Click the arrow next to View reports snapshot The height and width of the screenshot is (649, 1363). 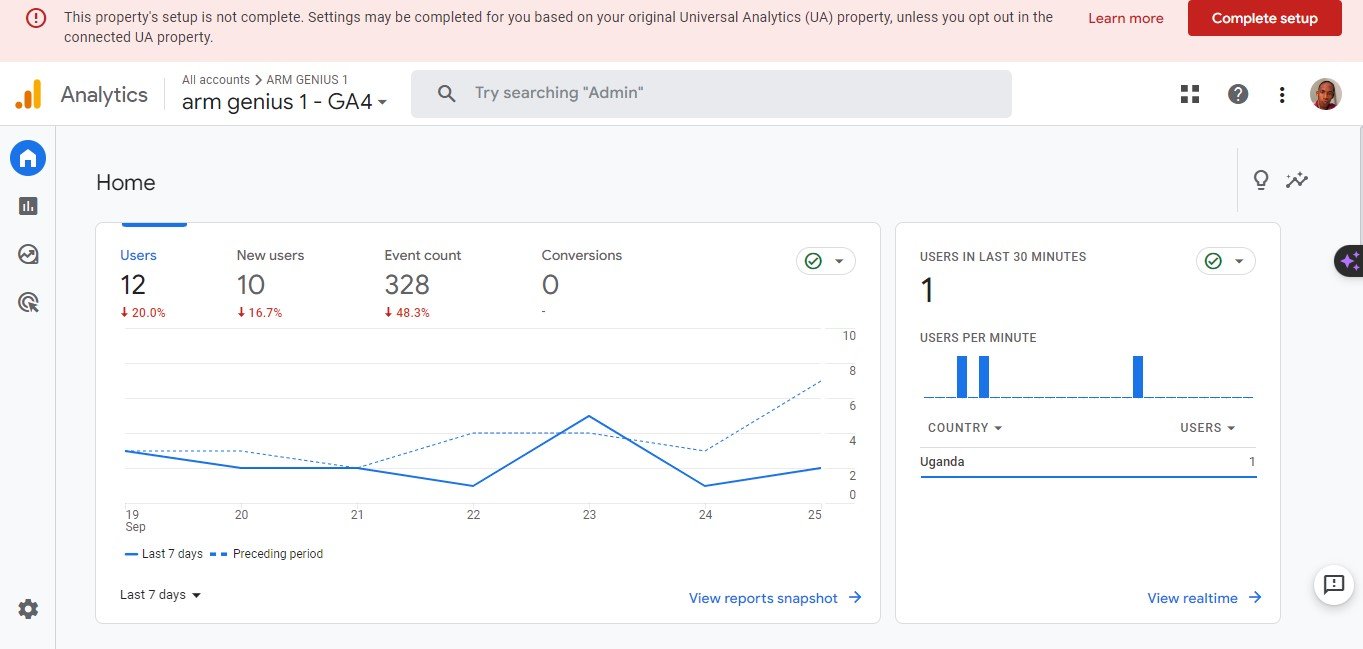[855, 597]
